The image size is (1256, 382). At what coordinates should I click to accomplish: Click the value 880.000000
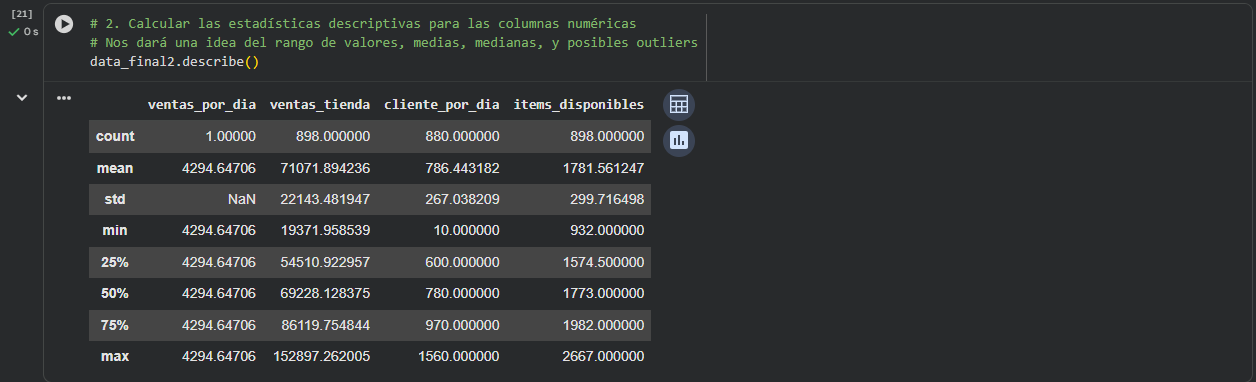(461, 136)
